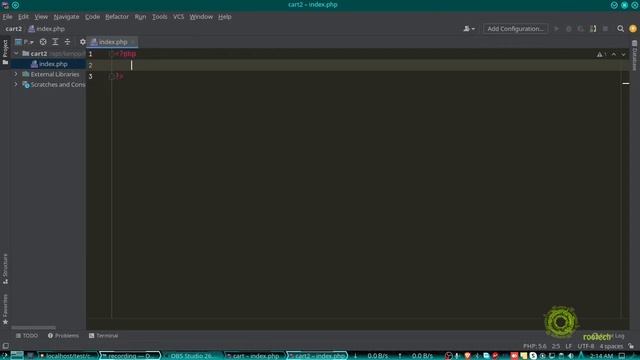Open the Navigate menu
The image size is (640, 360).
pos(66,17)
